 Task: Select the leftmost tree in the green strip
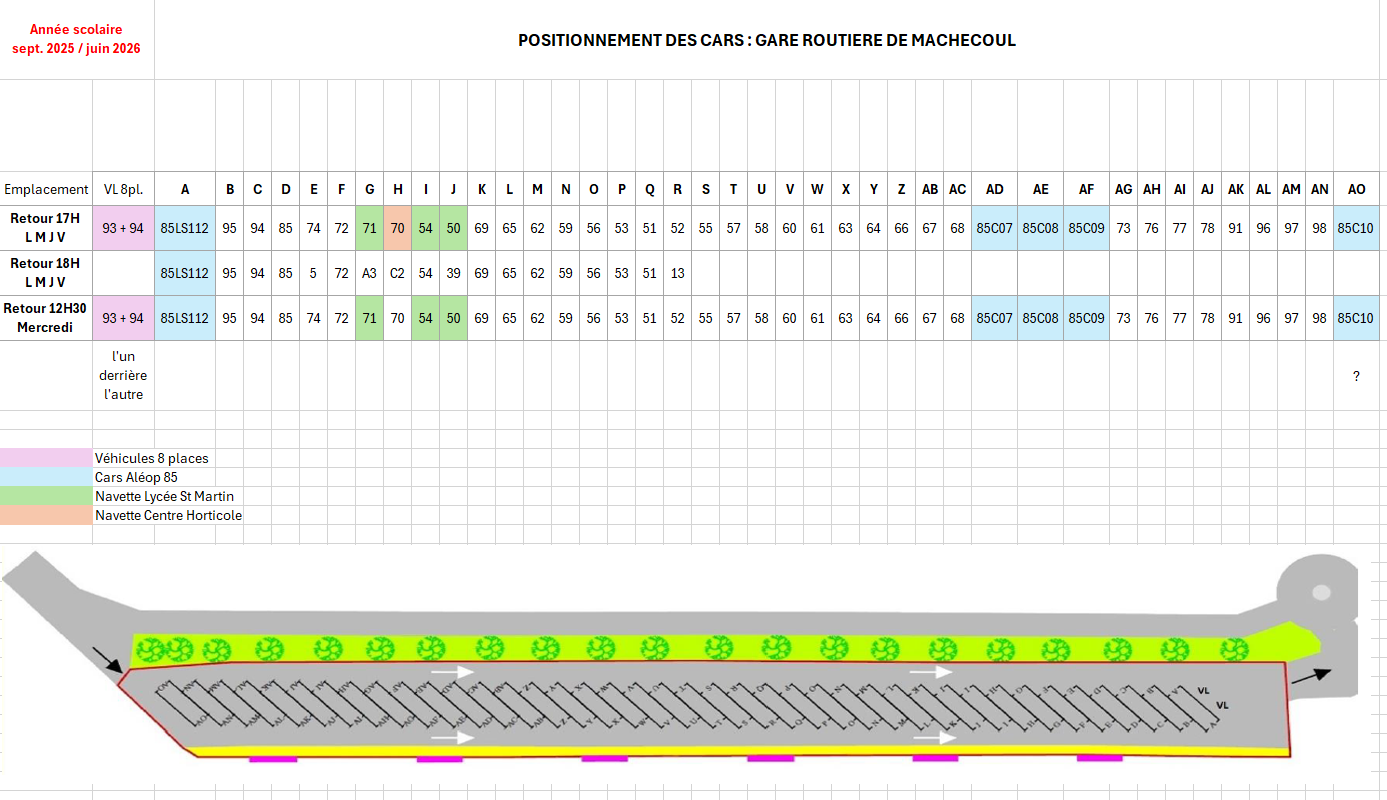(x=150, y=651)
